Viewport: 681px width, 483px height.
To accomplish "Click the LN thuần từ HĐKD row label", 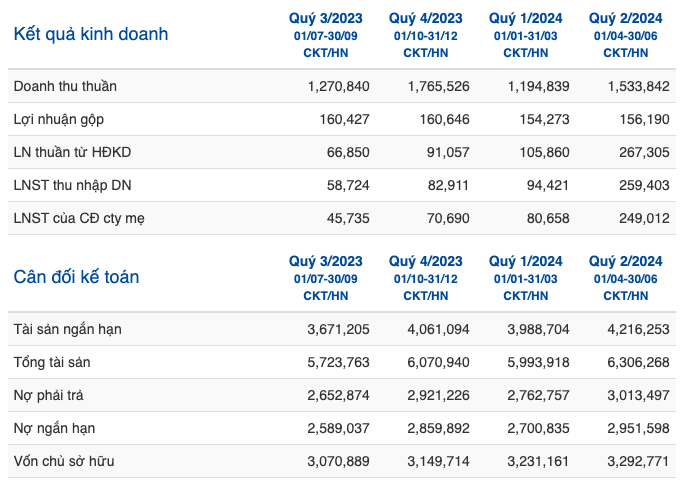I will click(72, 152).
